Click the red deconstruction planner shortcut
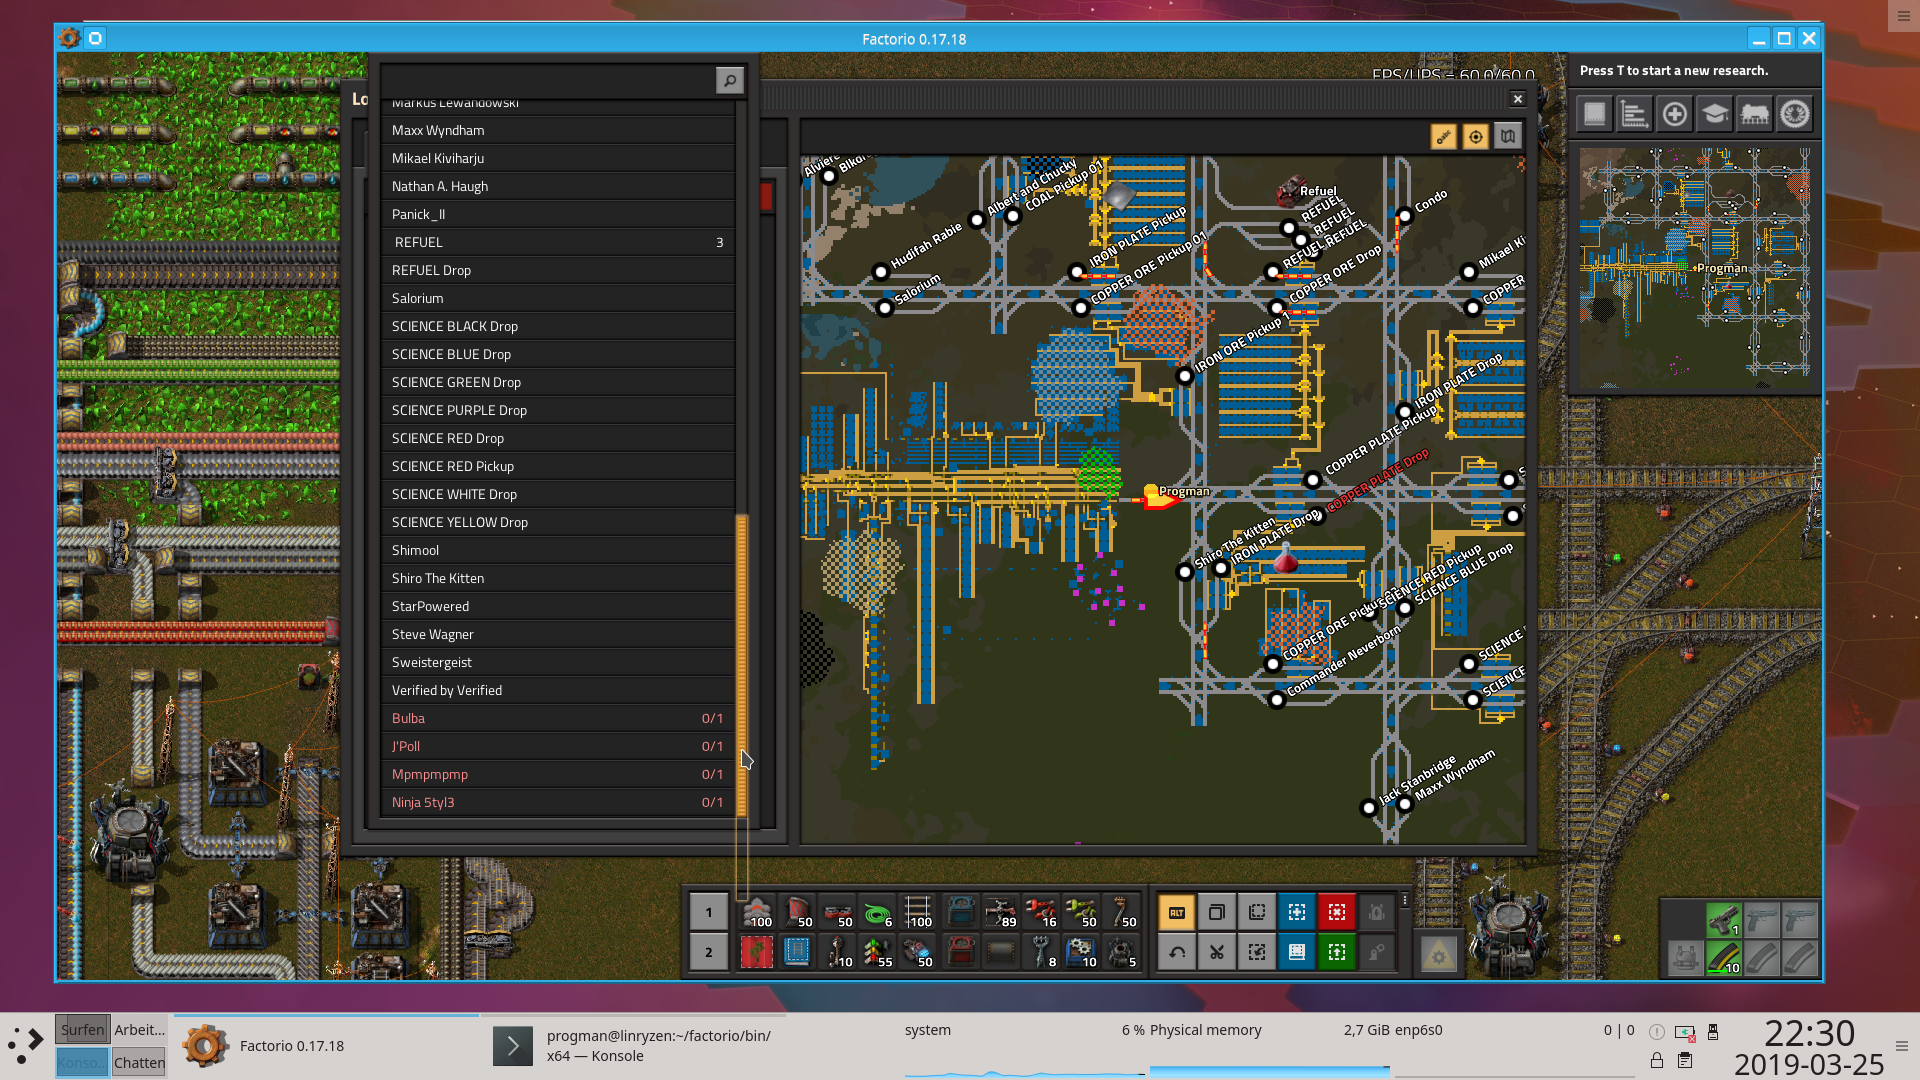 (1337, 912)
